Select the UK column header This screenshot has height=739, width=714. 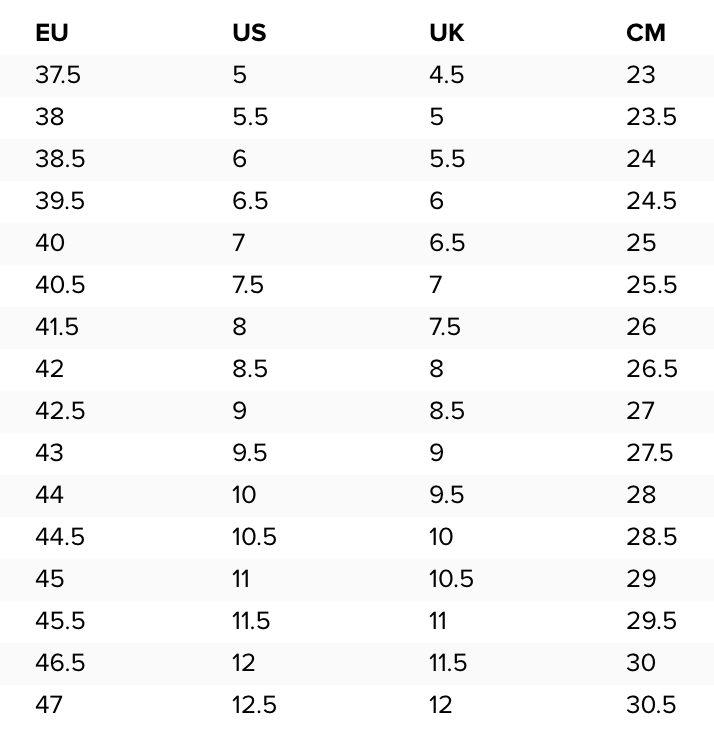click(x=447, y=33)
